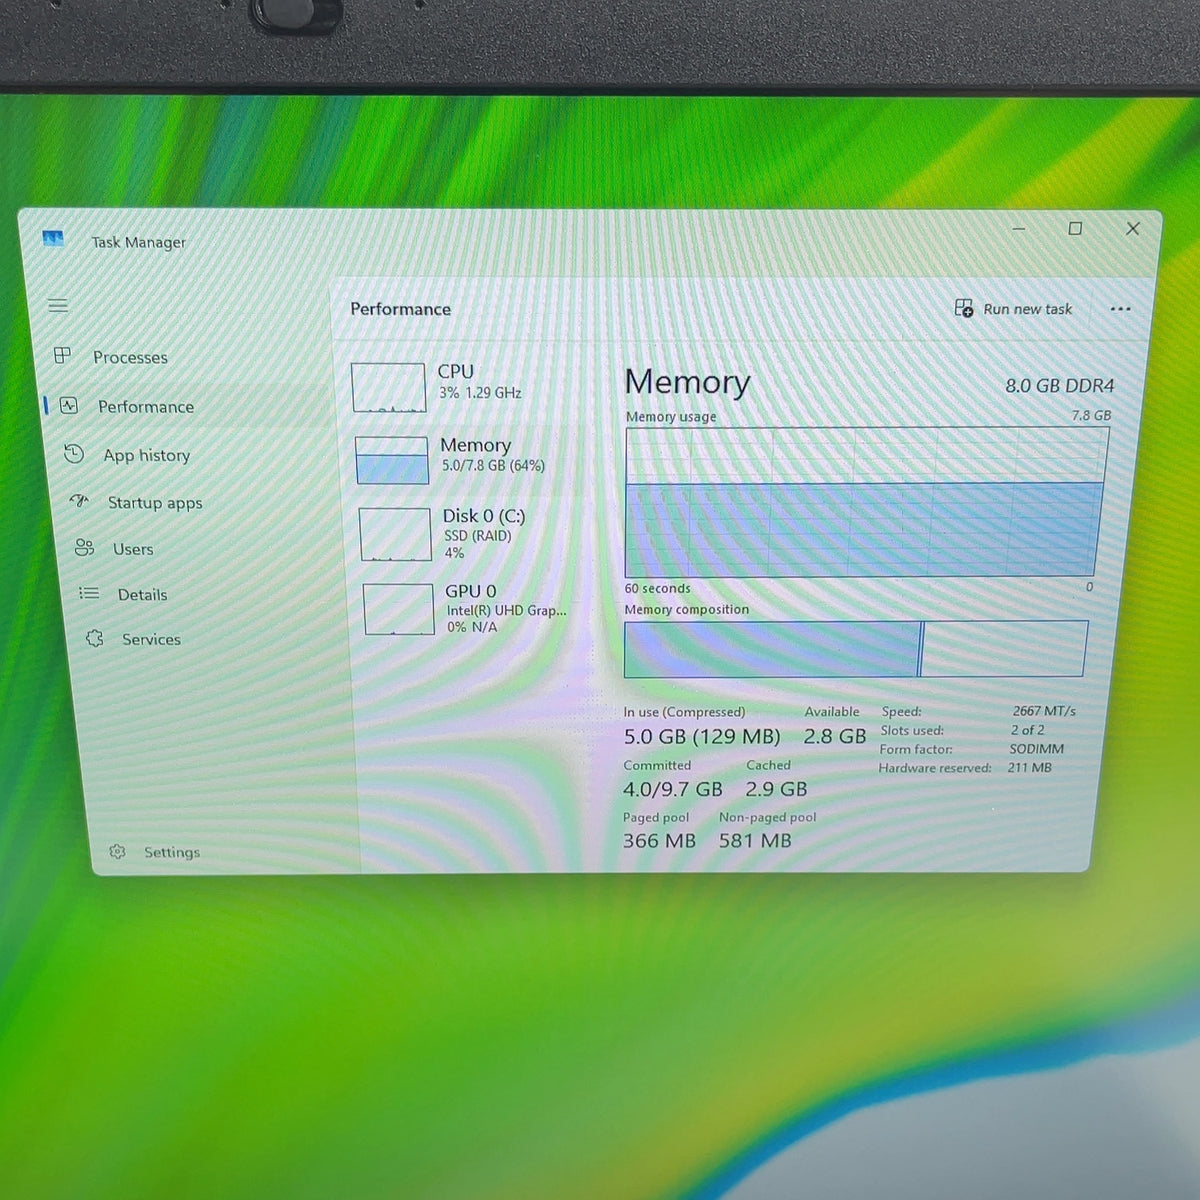Maximize the Task Manager window
The width and height of the screenshot is (1200, 1200).
coord(1076,229)
